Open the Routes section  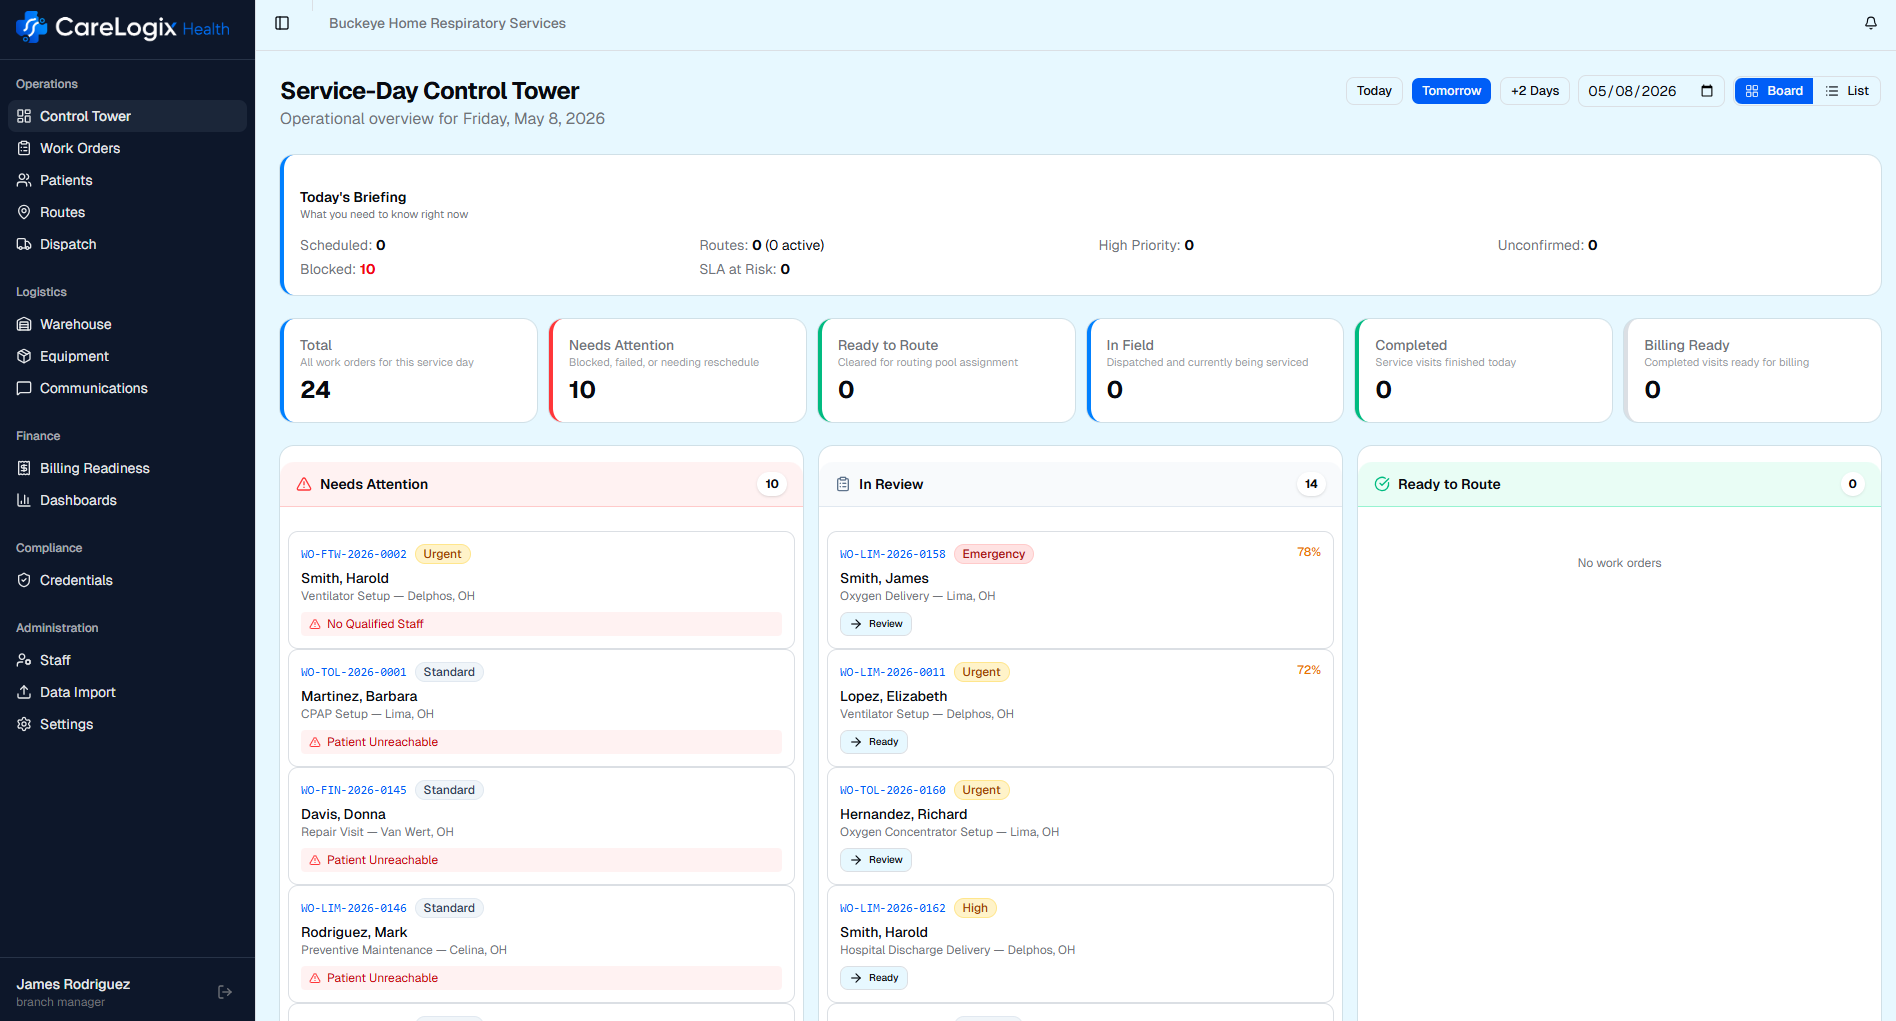pos(127,212)
